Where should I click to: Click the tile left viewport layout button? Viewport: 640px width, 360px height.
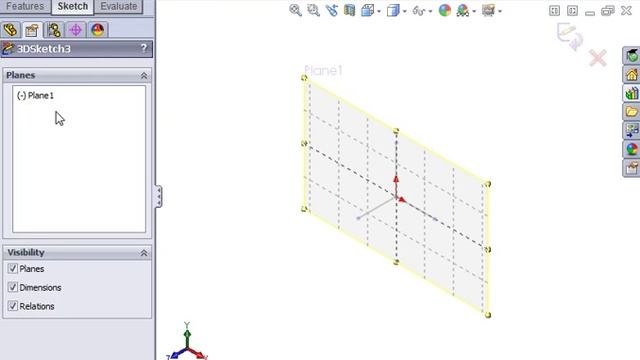pos(554,11)
